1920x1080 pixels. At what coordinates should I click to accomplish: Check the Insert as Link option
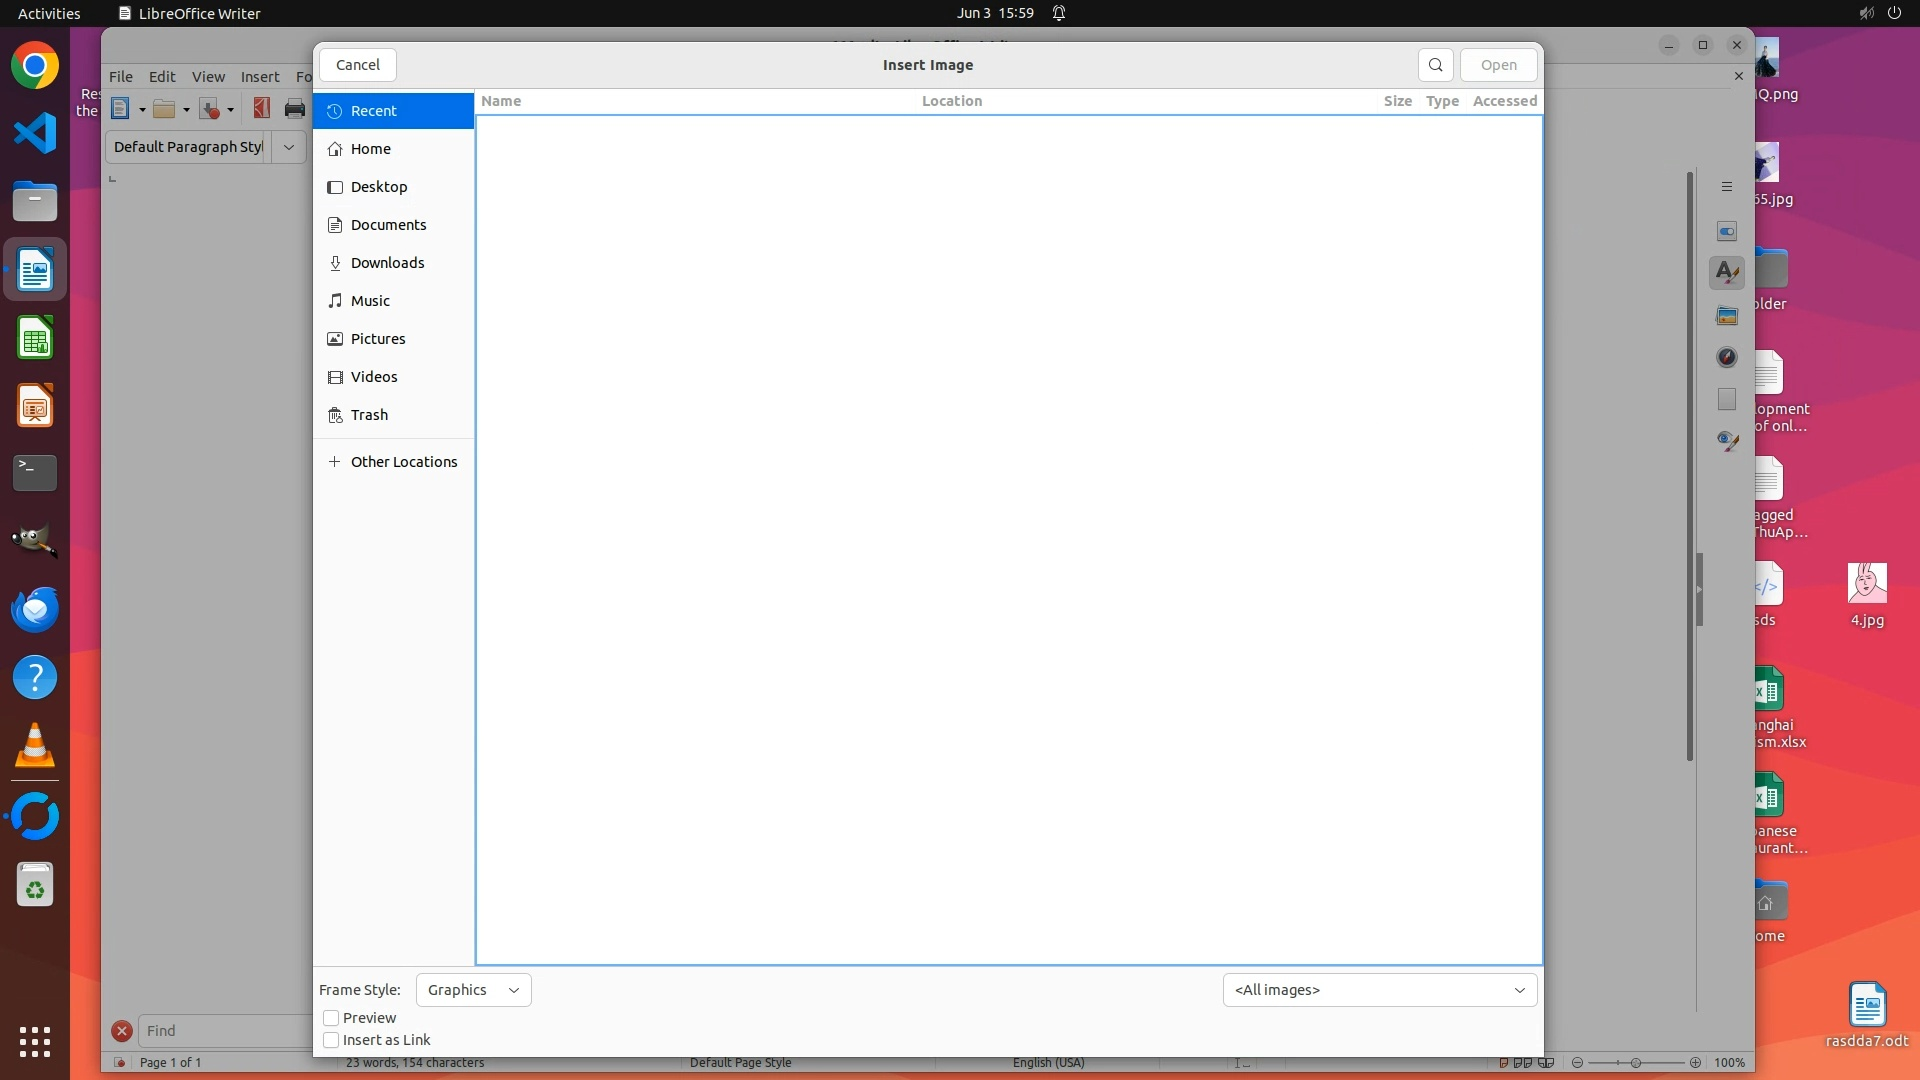(x=331, y=1040)
